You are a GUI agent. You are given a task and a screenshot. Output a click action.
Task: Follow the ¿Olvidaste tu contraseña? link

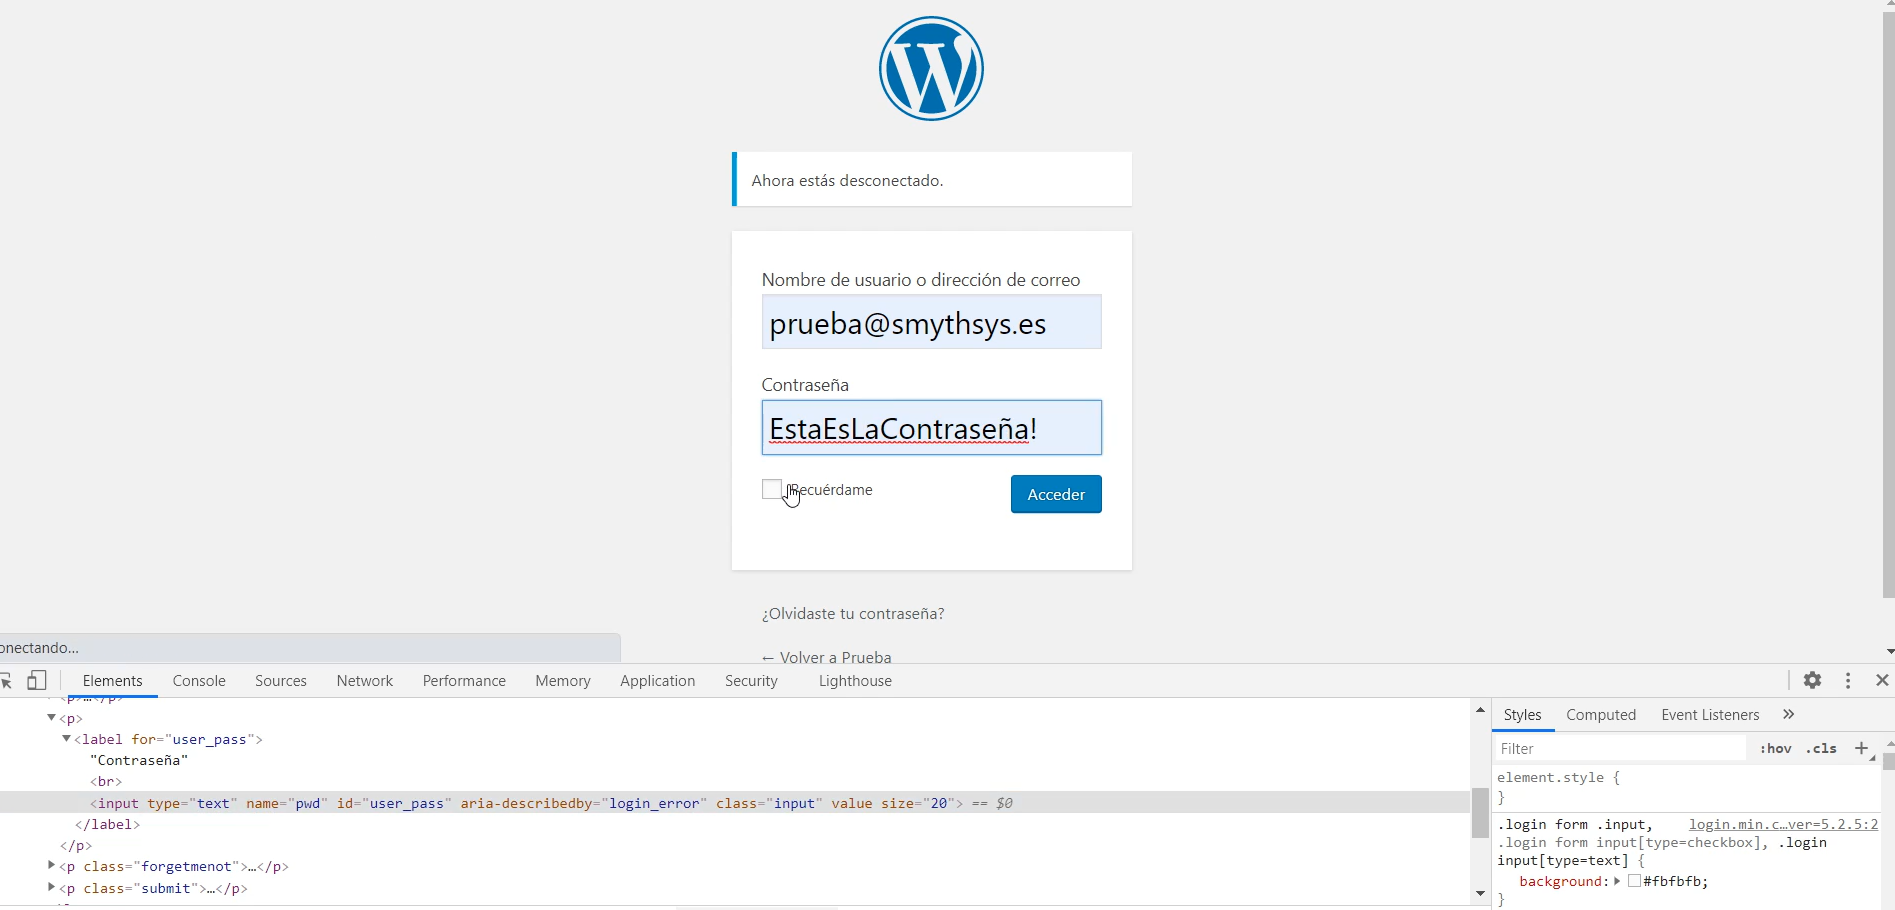click(853, 614)
